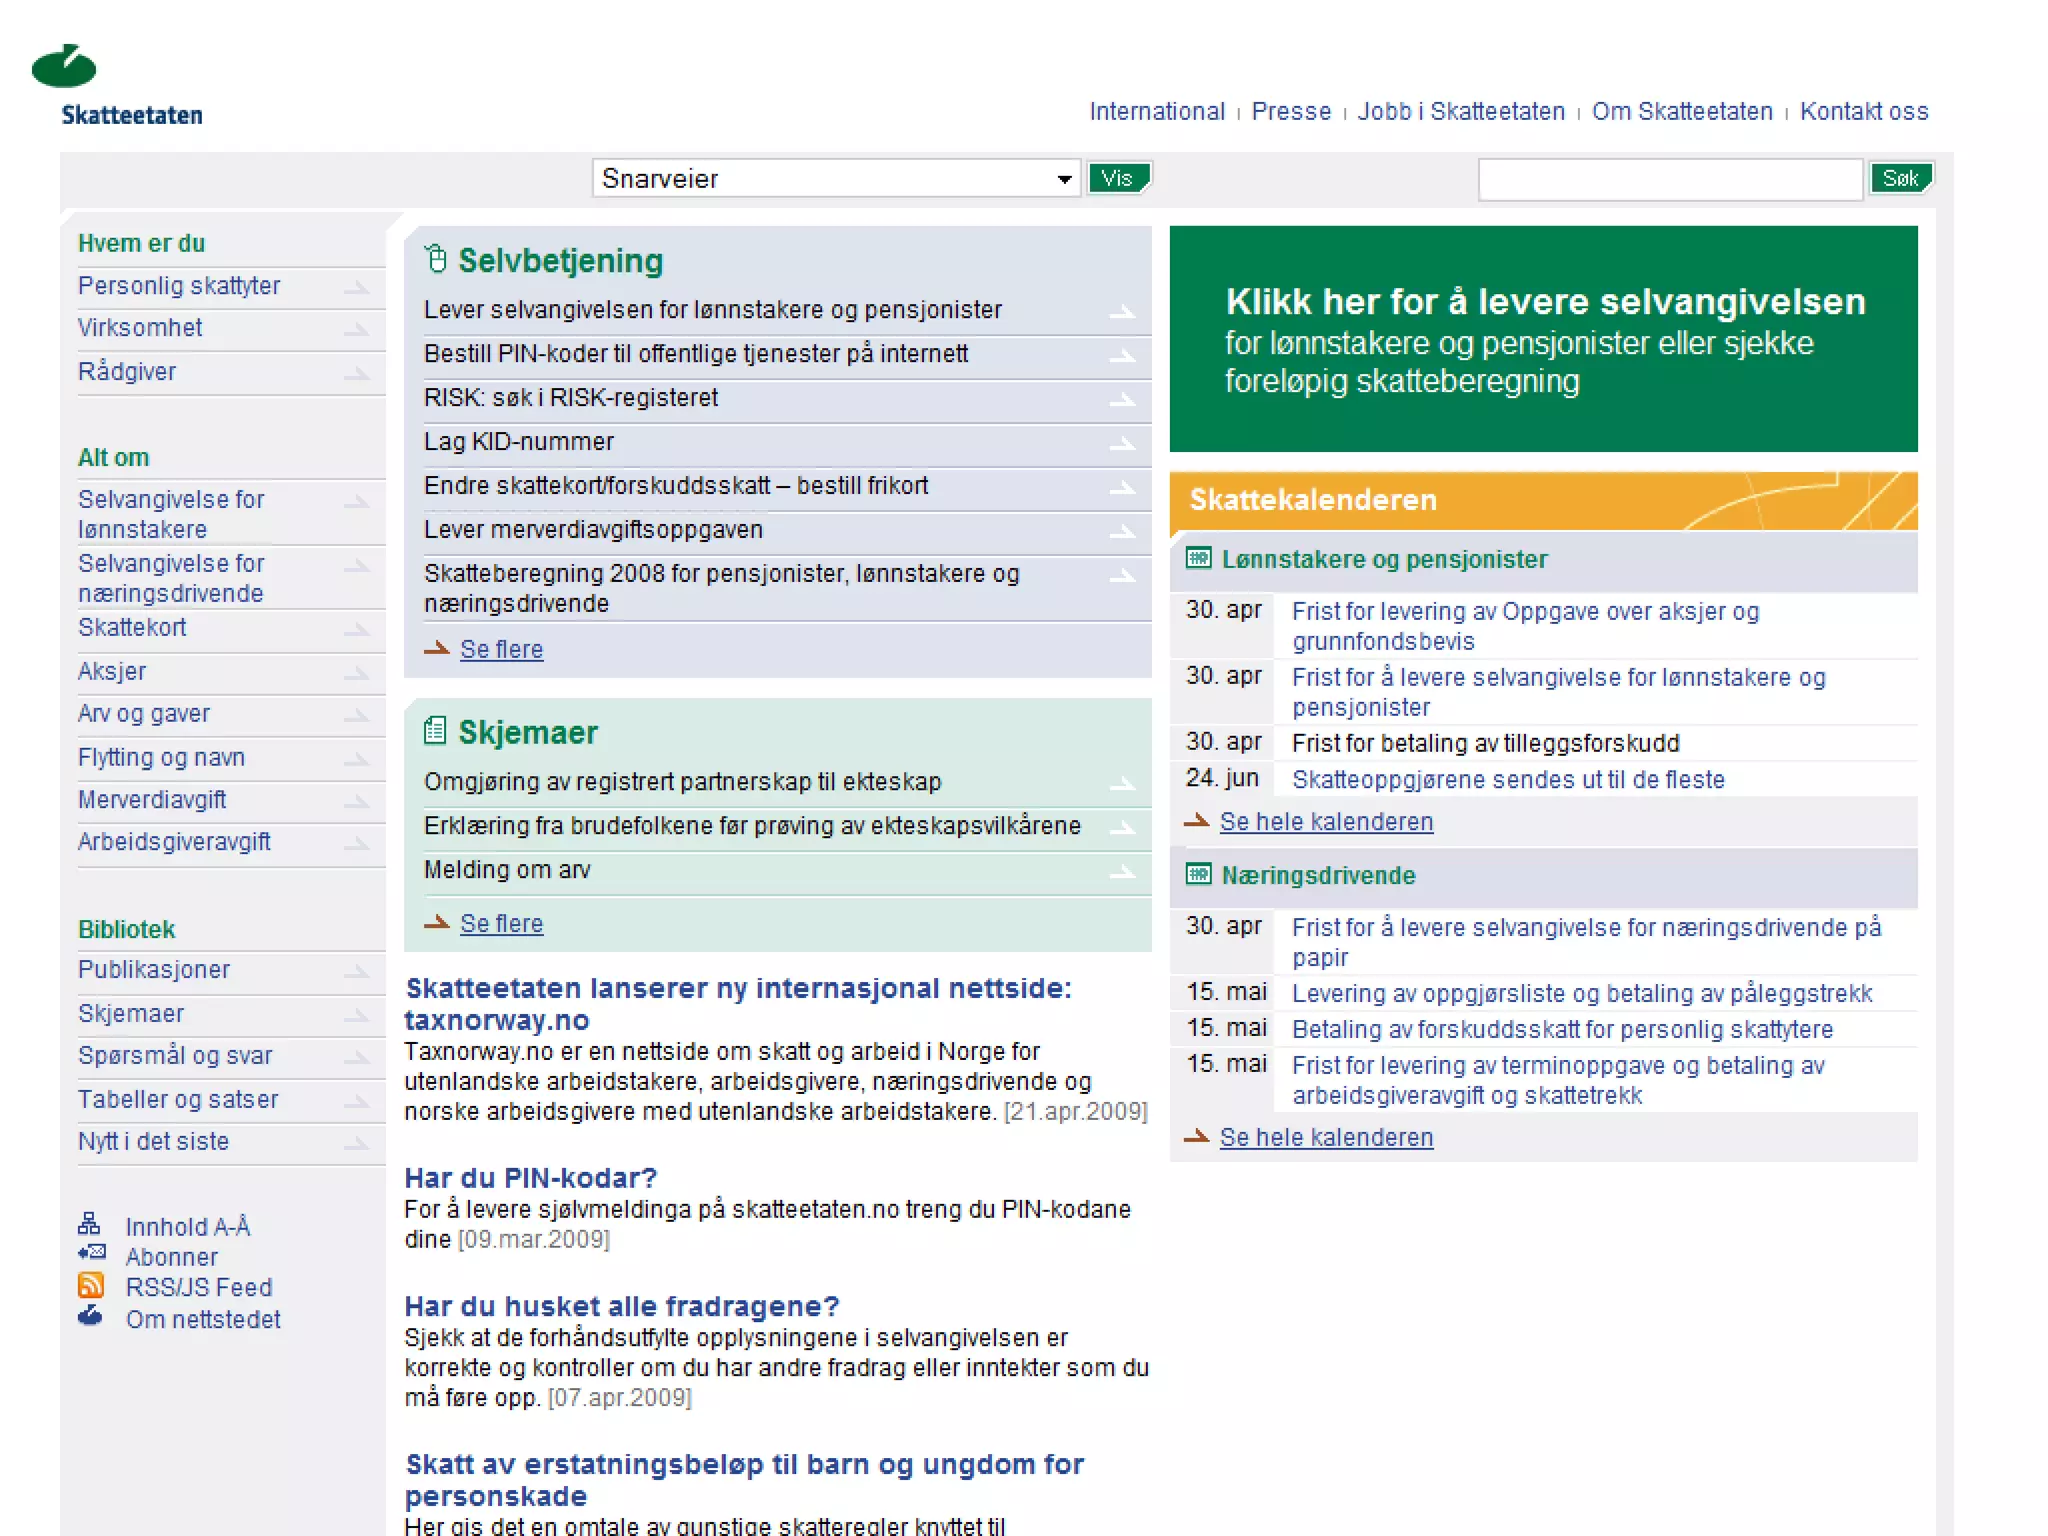Viewport: 2048px width, 1536px height.
Task: Click arrow beside Personlig skattyter
Action: coord(357,288)
